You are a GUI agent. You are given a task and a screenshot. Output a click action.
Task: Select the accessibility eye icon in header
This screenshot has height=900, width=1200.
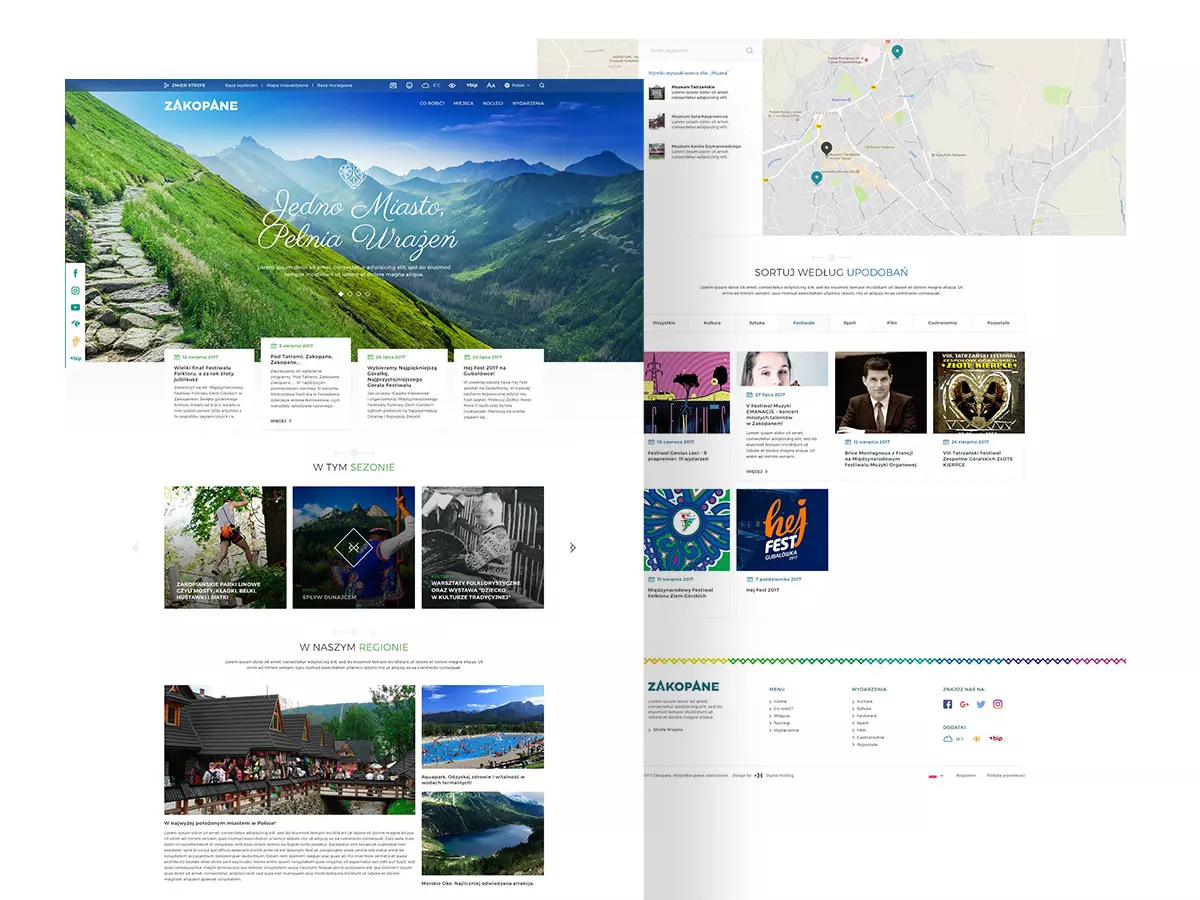pos(453,86)
